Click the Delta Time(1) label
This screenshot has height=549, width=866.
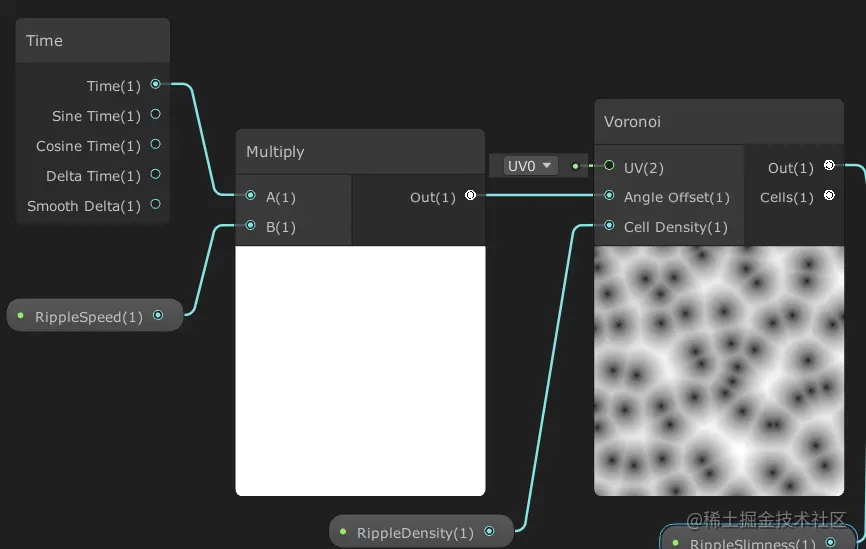[x=93, y=176]
